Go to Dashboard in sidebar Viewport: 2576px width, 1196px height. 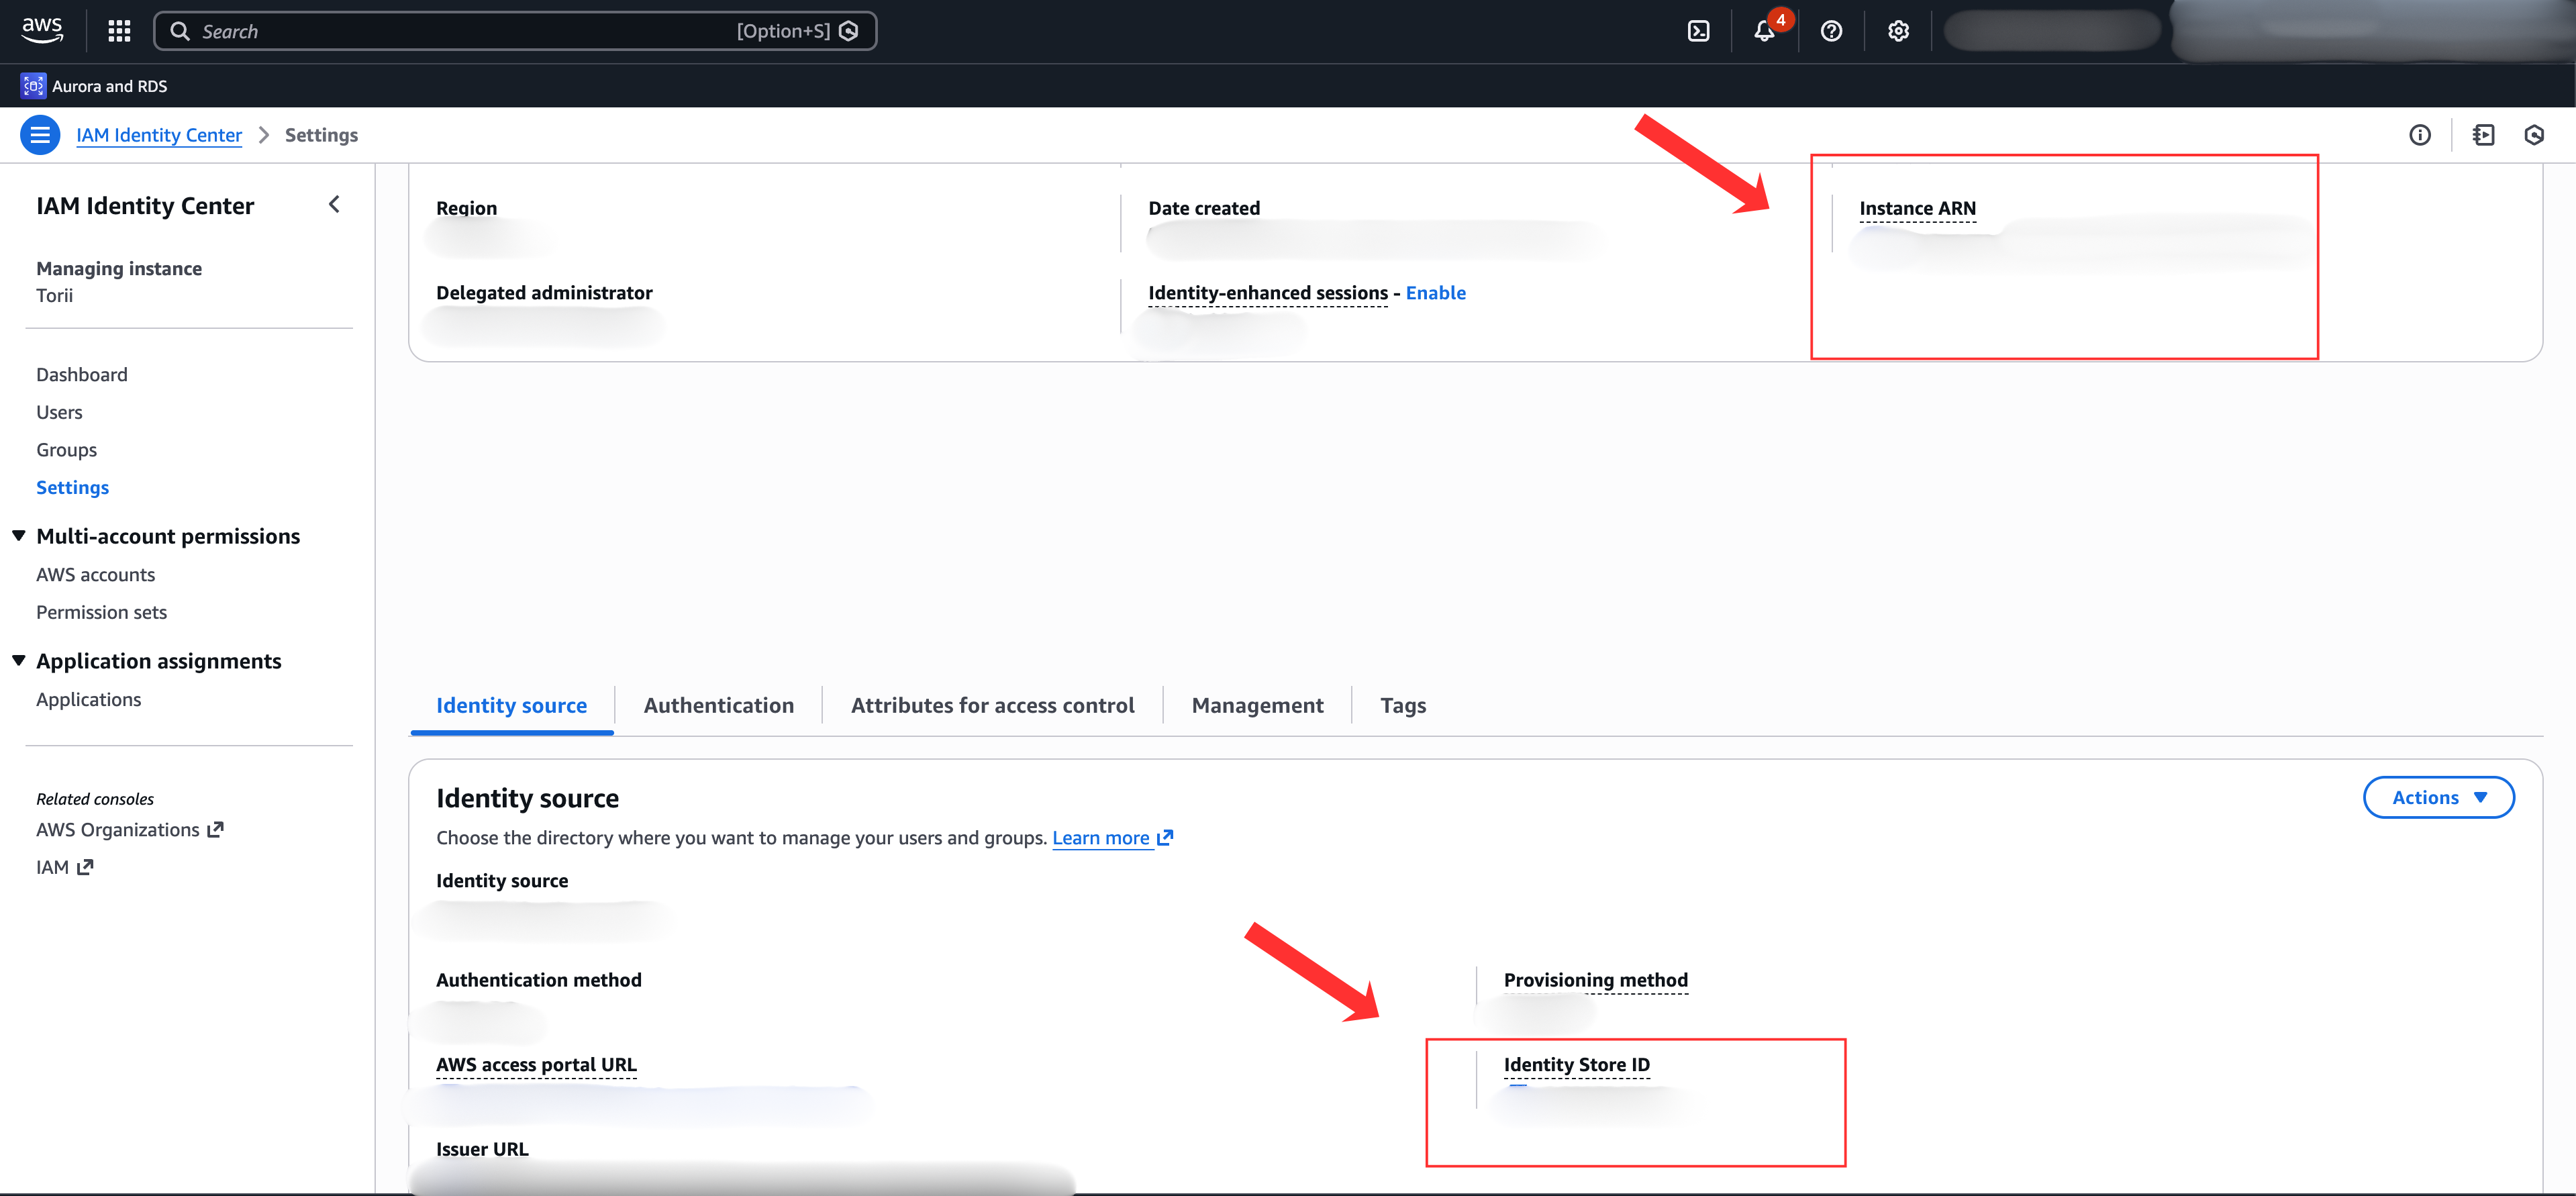click(x=82, y=374)
